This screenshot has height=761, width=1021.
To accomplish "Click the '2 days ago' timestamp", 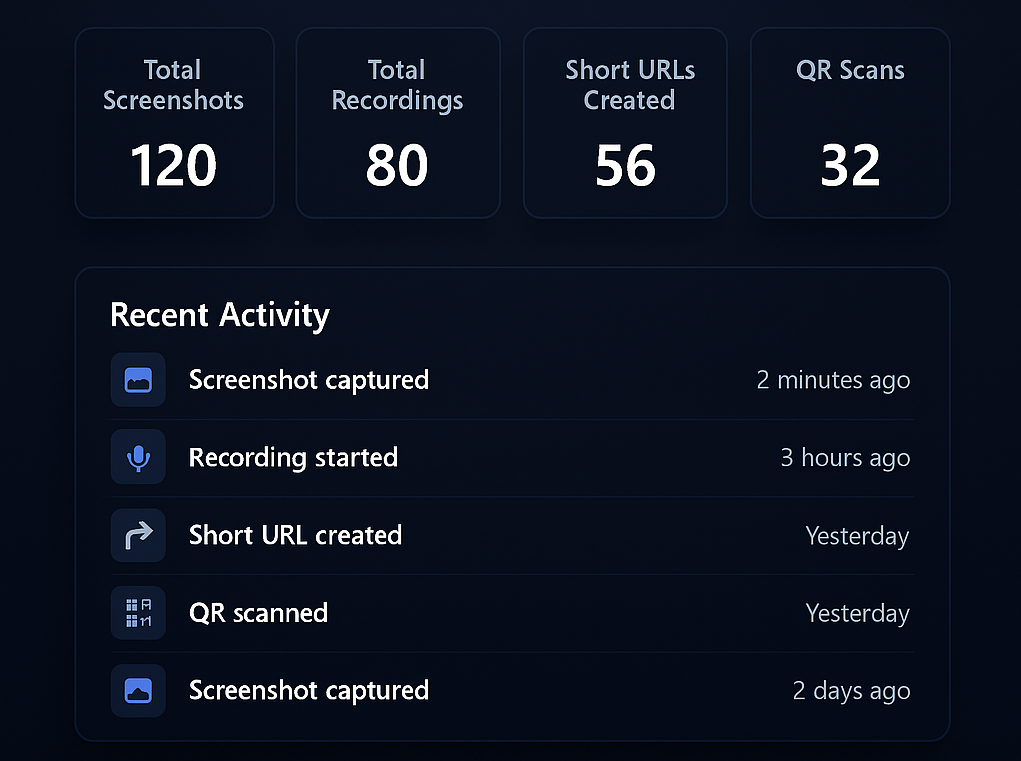I will tap(851, 690).
